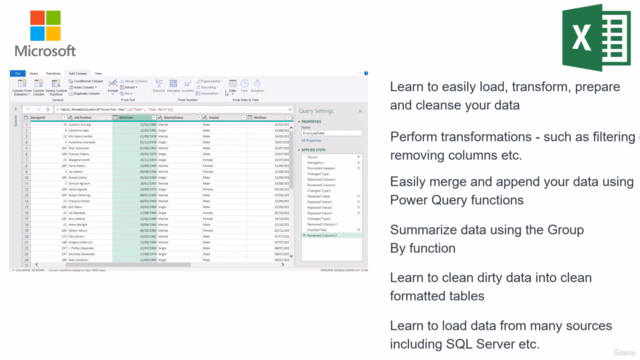Click Duplicate Column in ribbon

click(84, 93)
